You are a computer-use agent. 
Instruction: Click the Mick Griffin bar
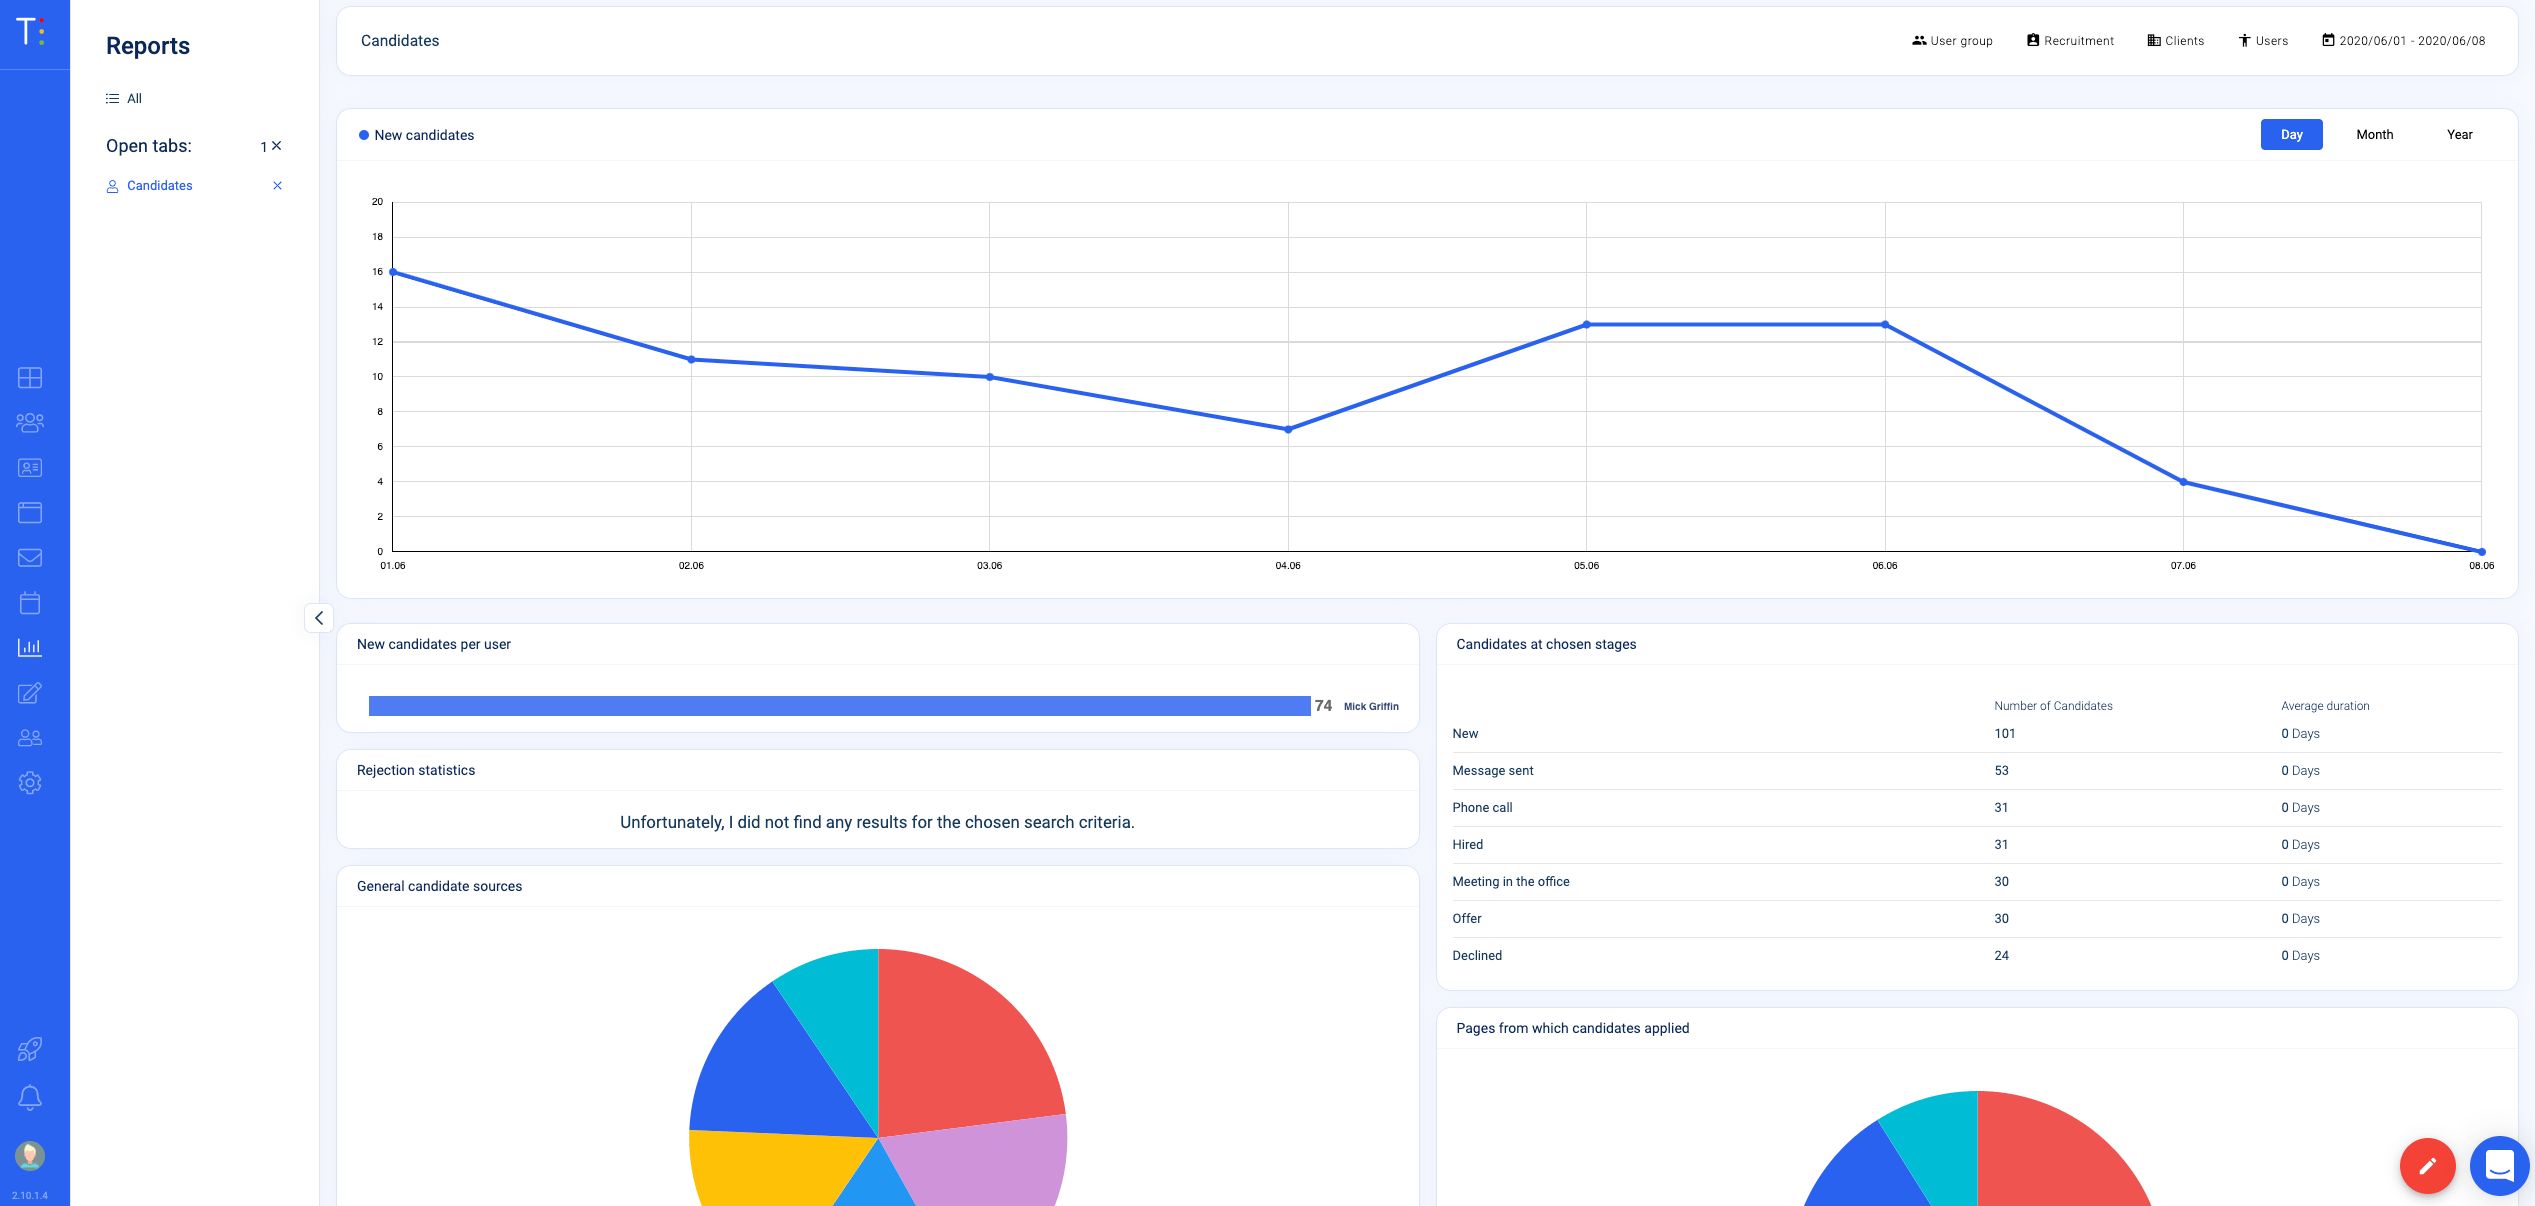pos(839,706)
